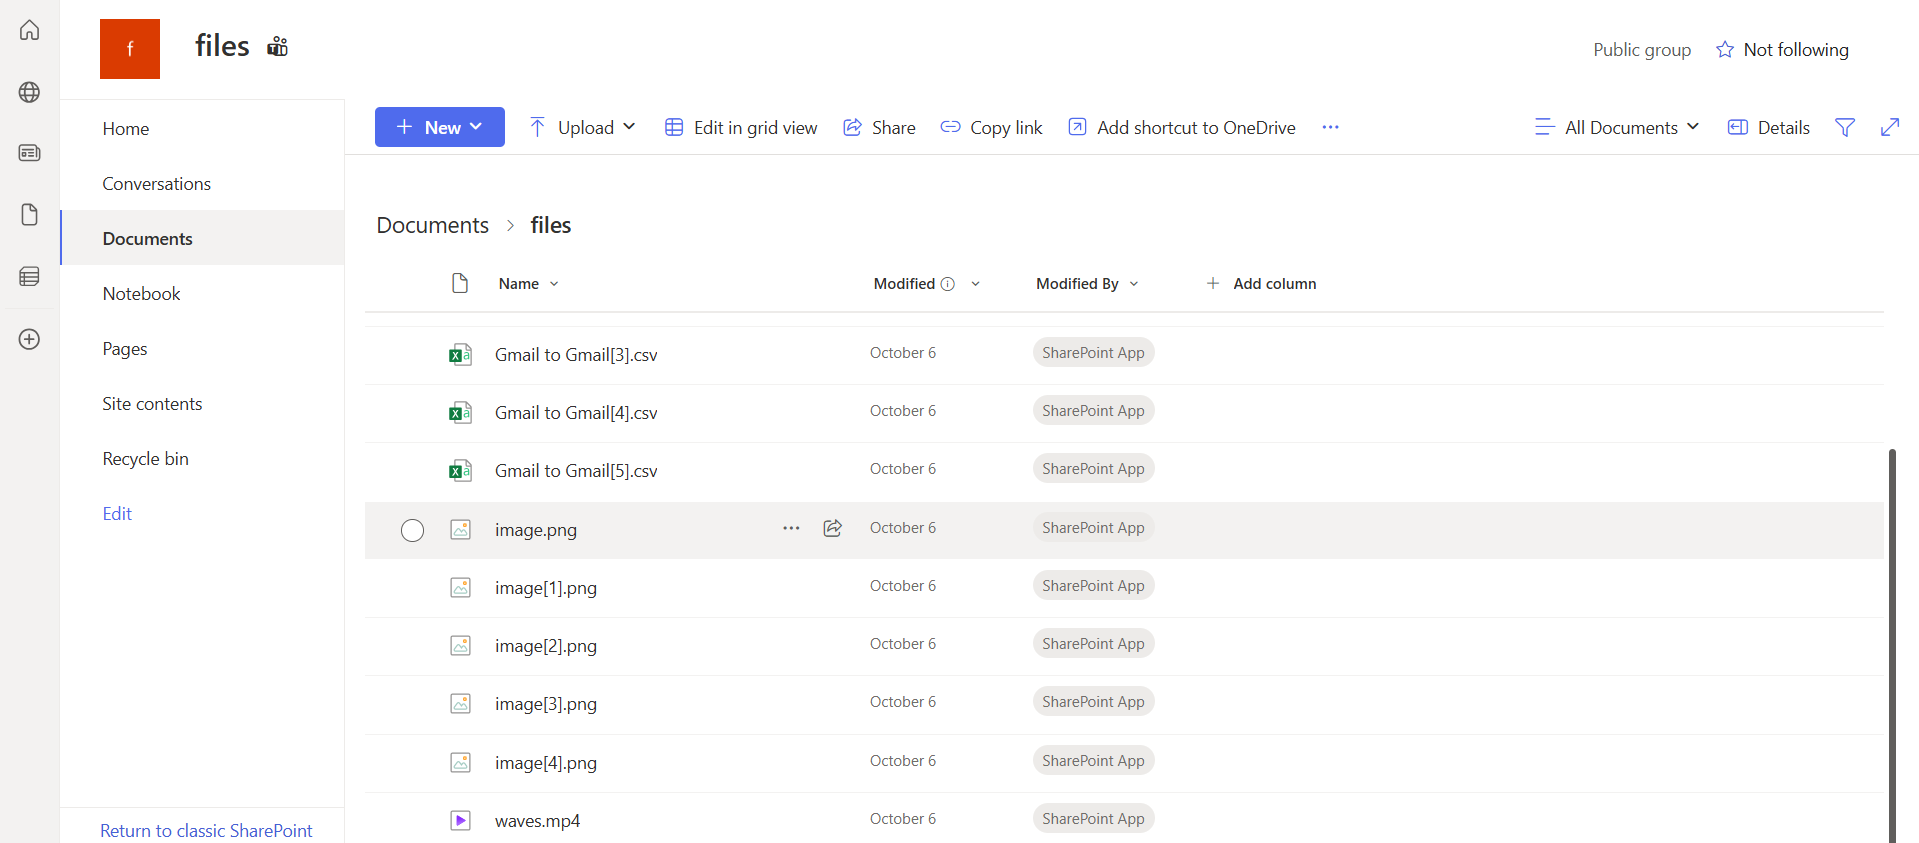Screen dimensions: 1919x843
Task: Click the video icon for waves.mp4
Action: pos(460,820)
